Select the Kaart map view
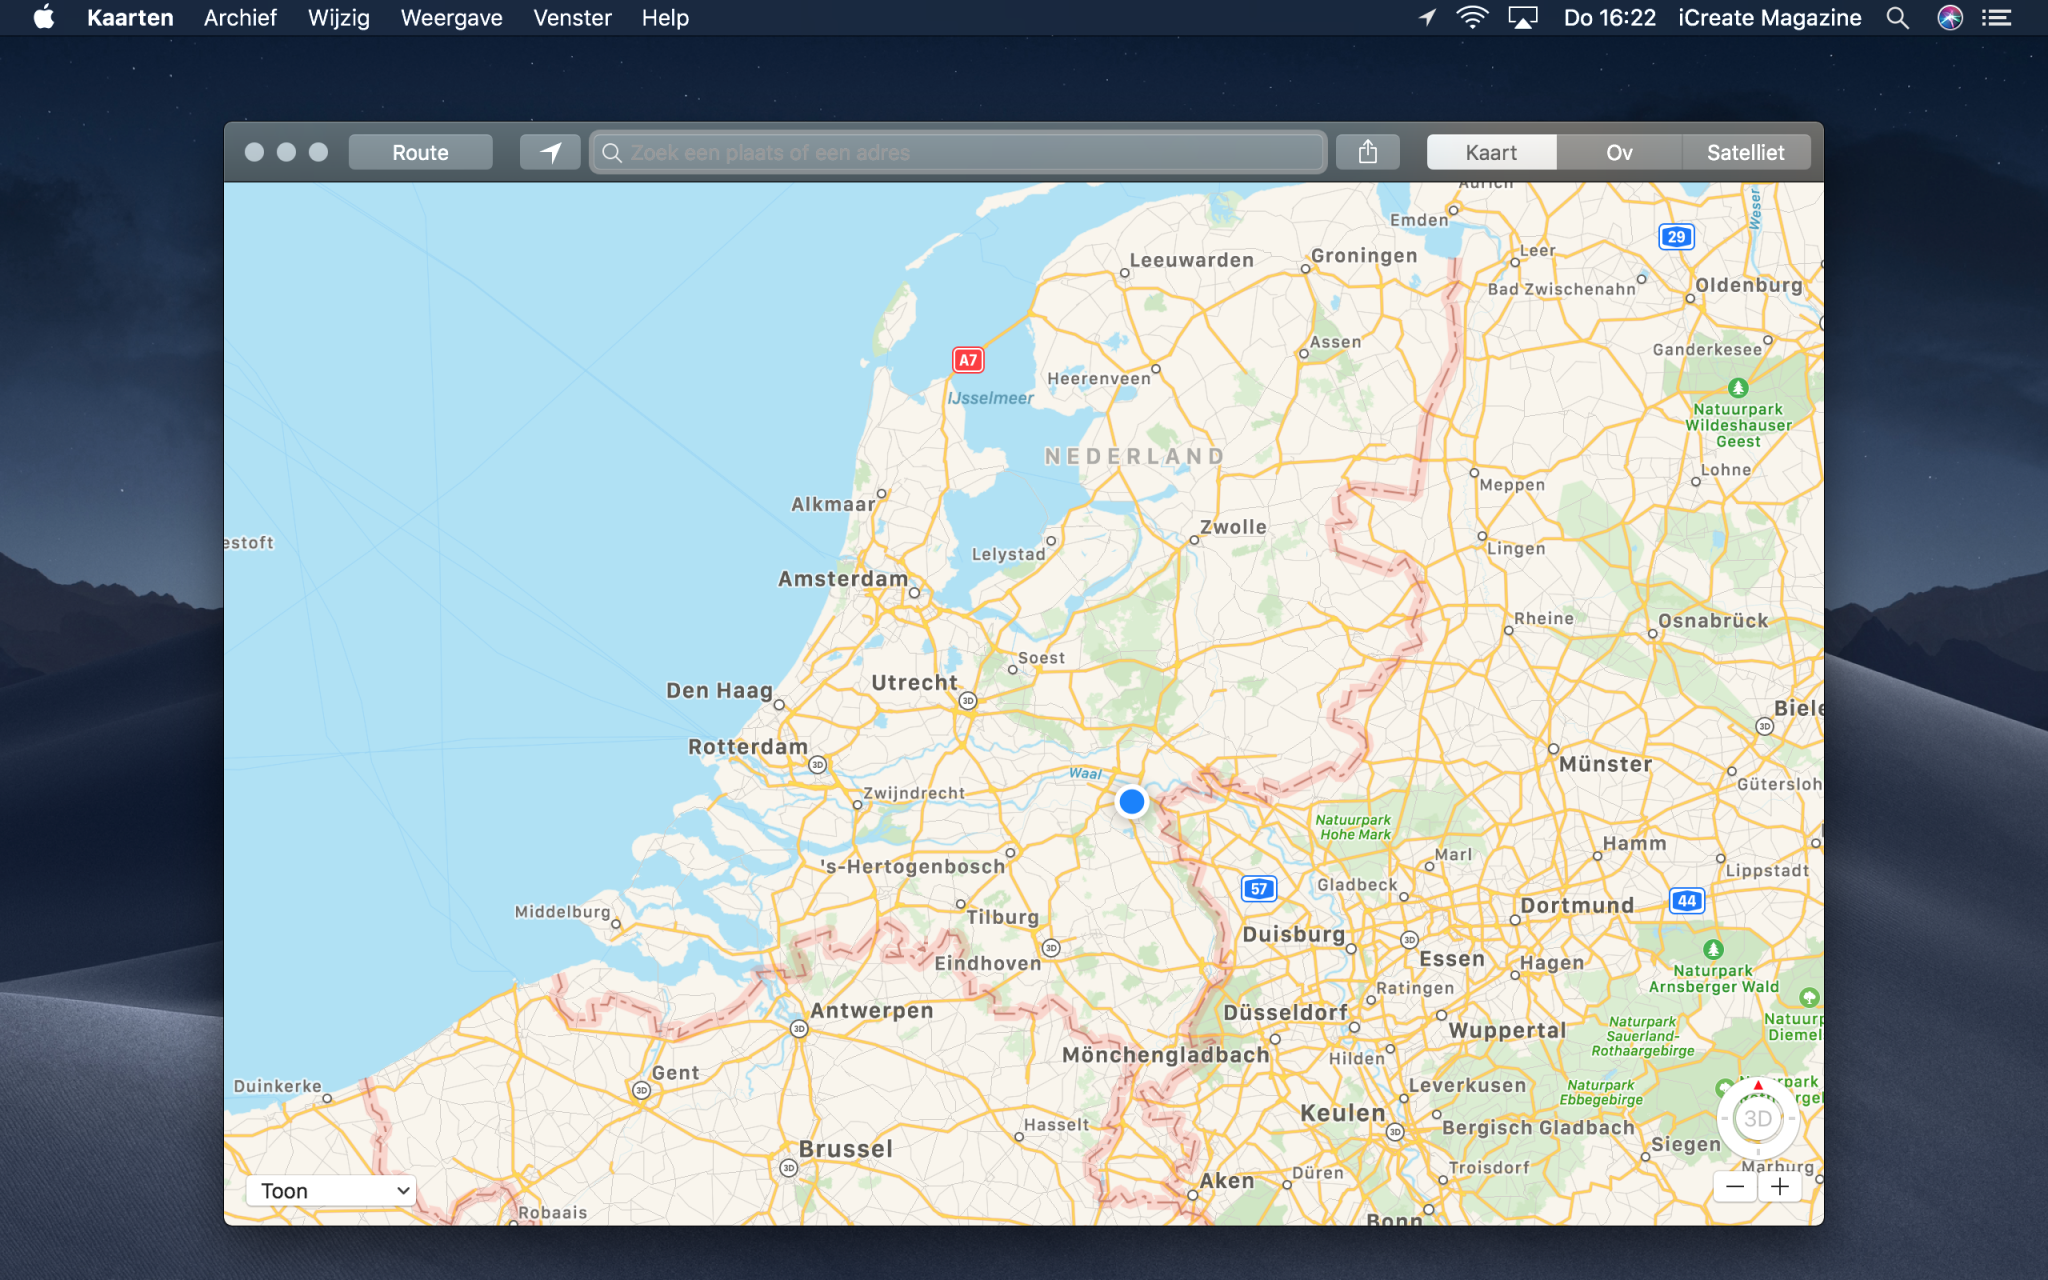 tap(1491, 152)
